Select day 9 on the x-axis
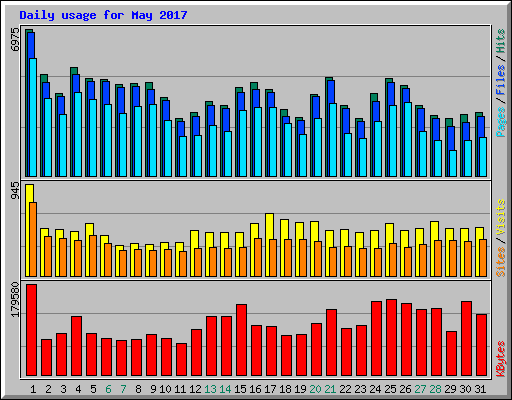The height and width of the screenshot is (400, 512). coord(153,389)
